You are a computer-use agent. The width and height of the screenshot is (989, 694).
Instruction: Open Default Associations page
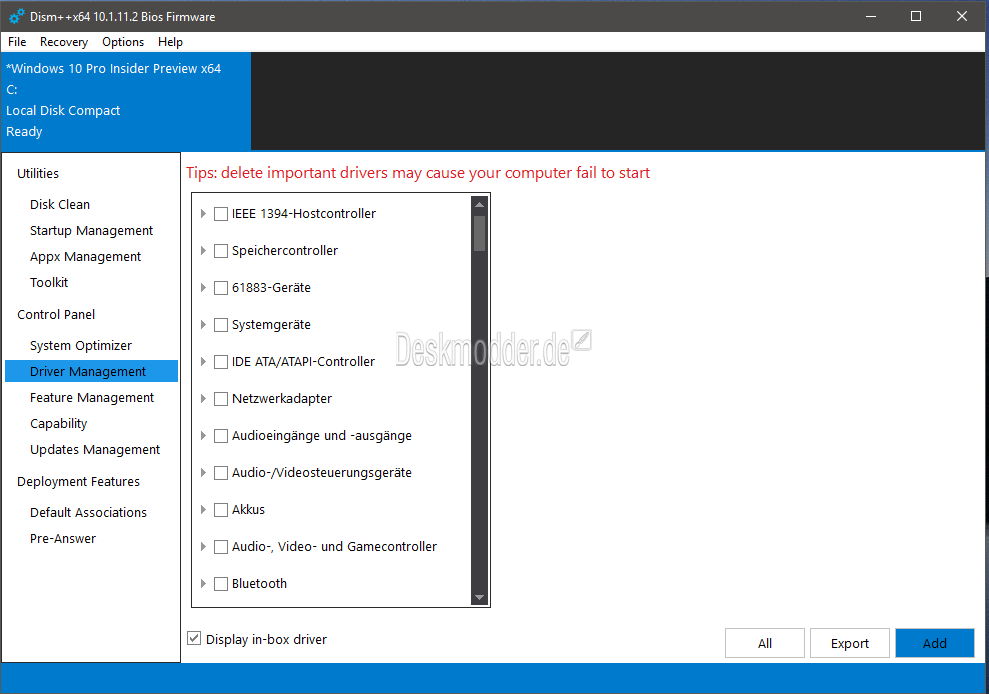[88, 512]
